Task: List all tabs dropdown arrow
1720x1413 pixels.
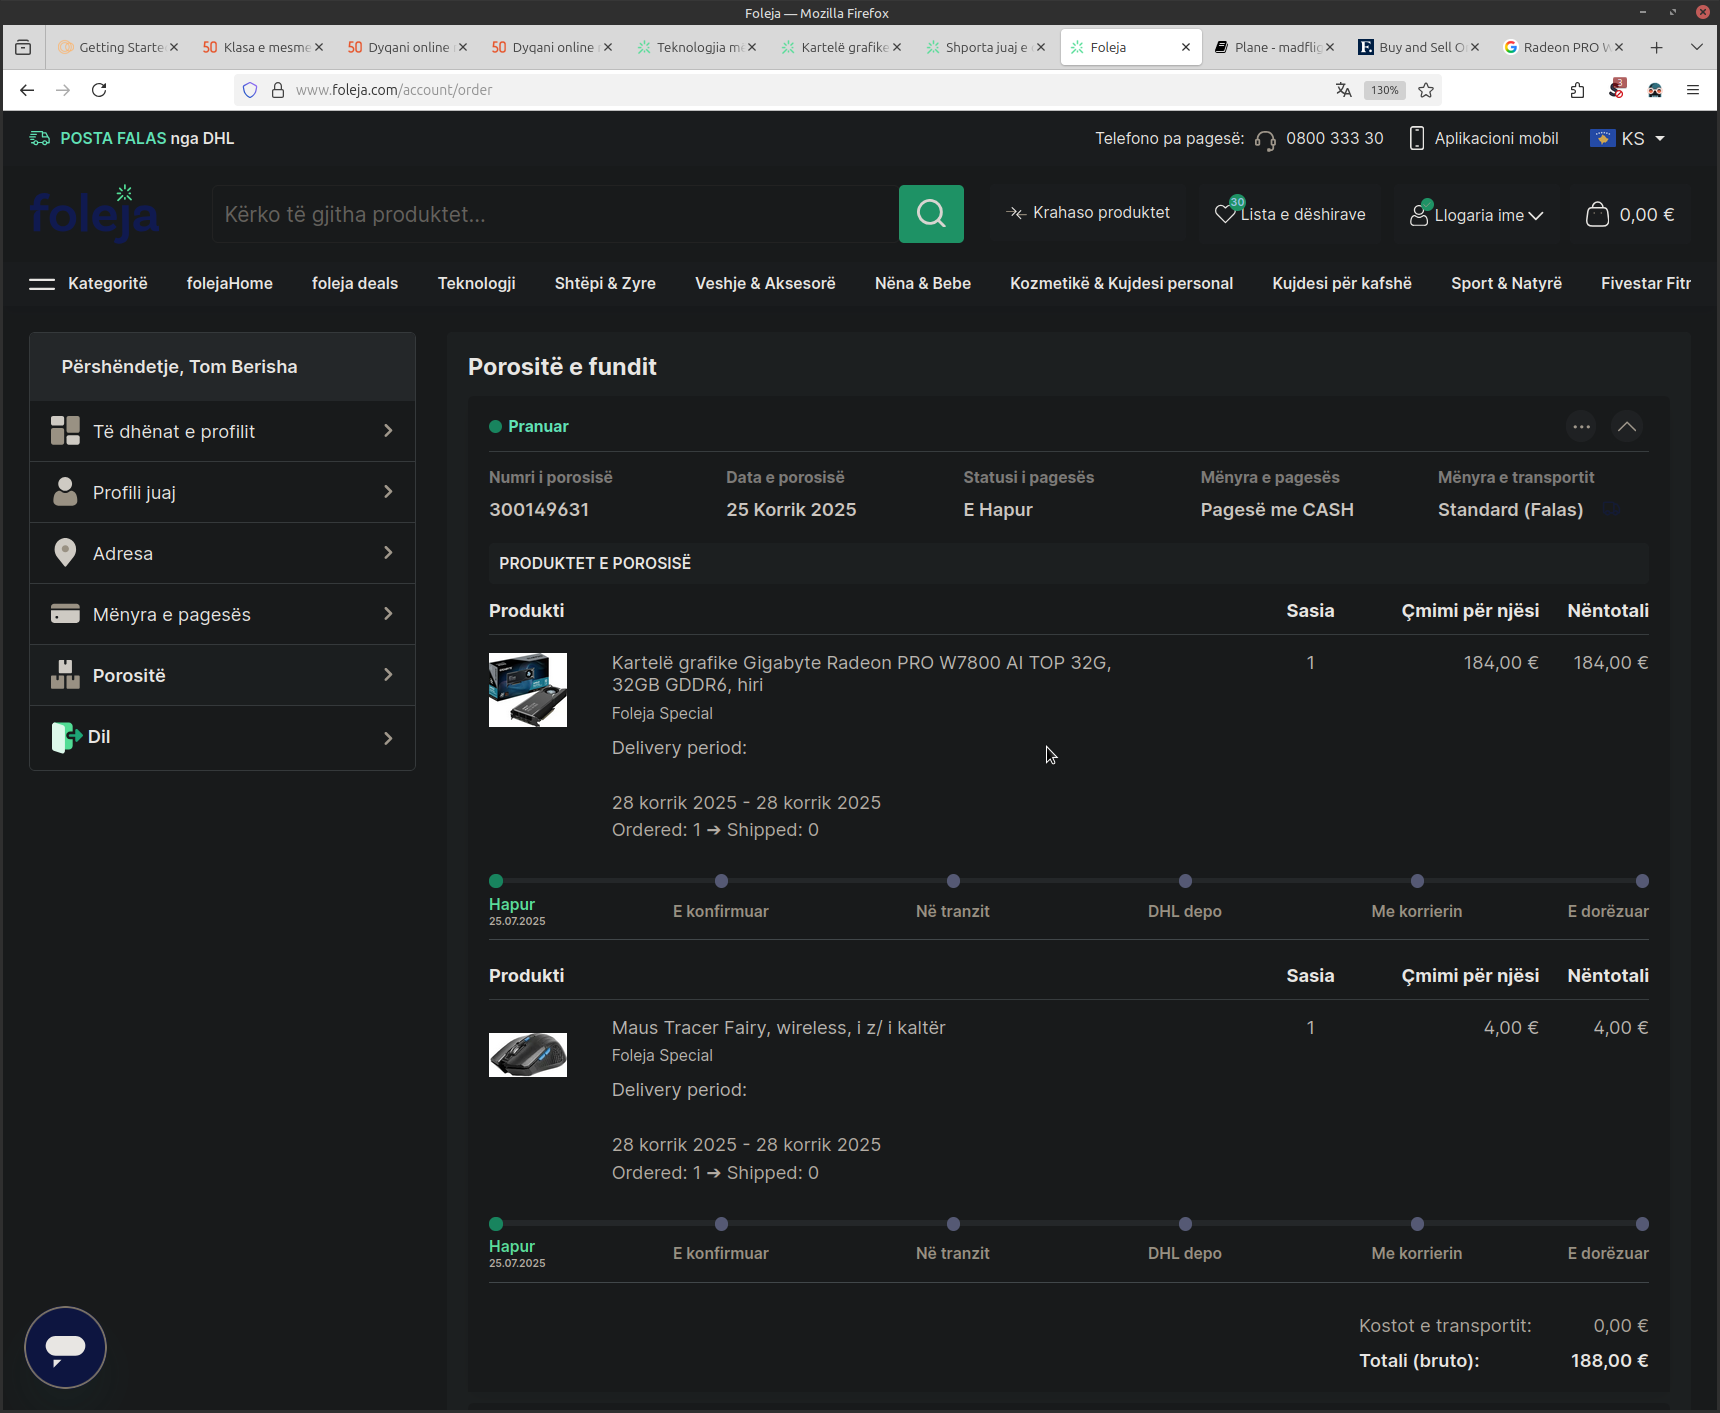Action: (x=1697, y=47)
